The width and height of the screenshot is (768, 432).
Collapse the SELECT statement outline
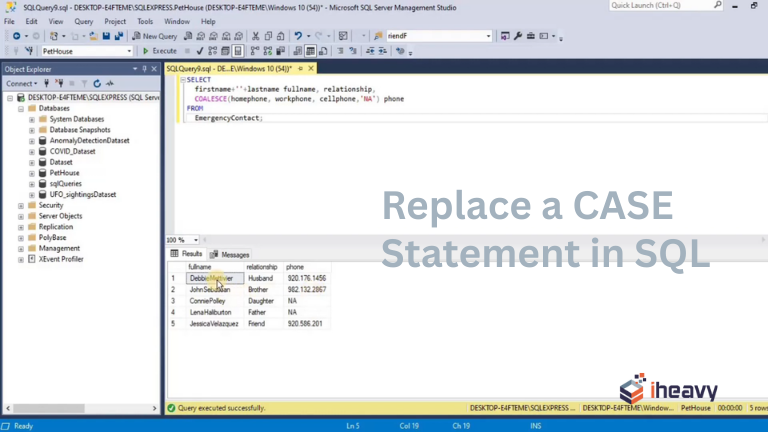point(183,79)
